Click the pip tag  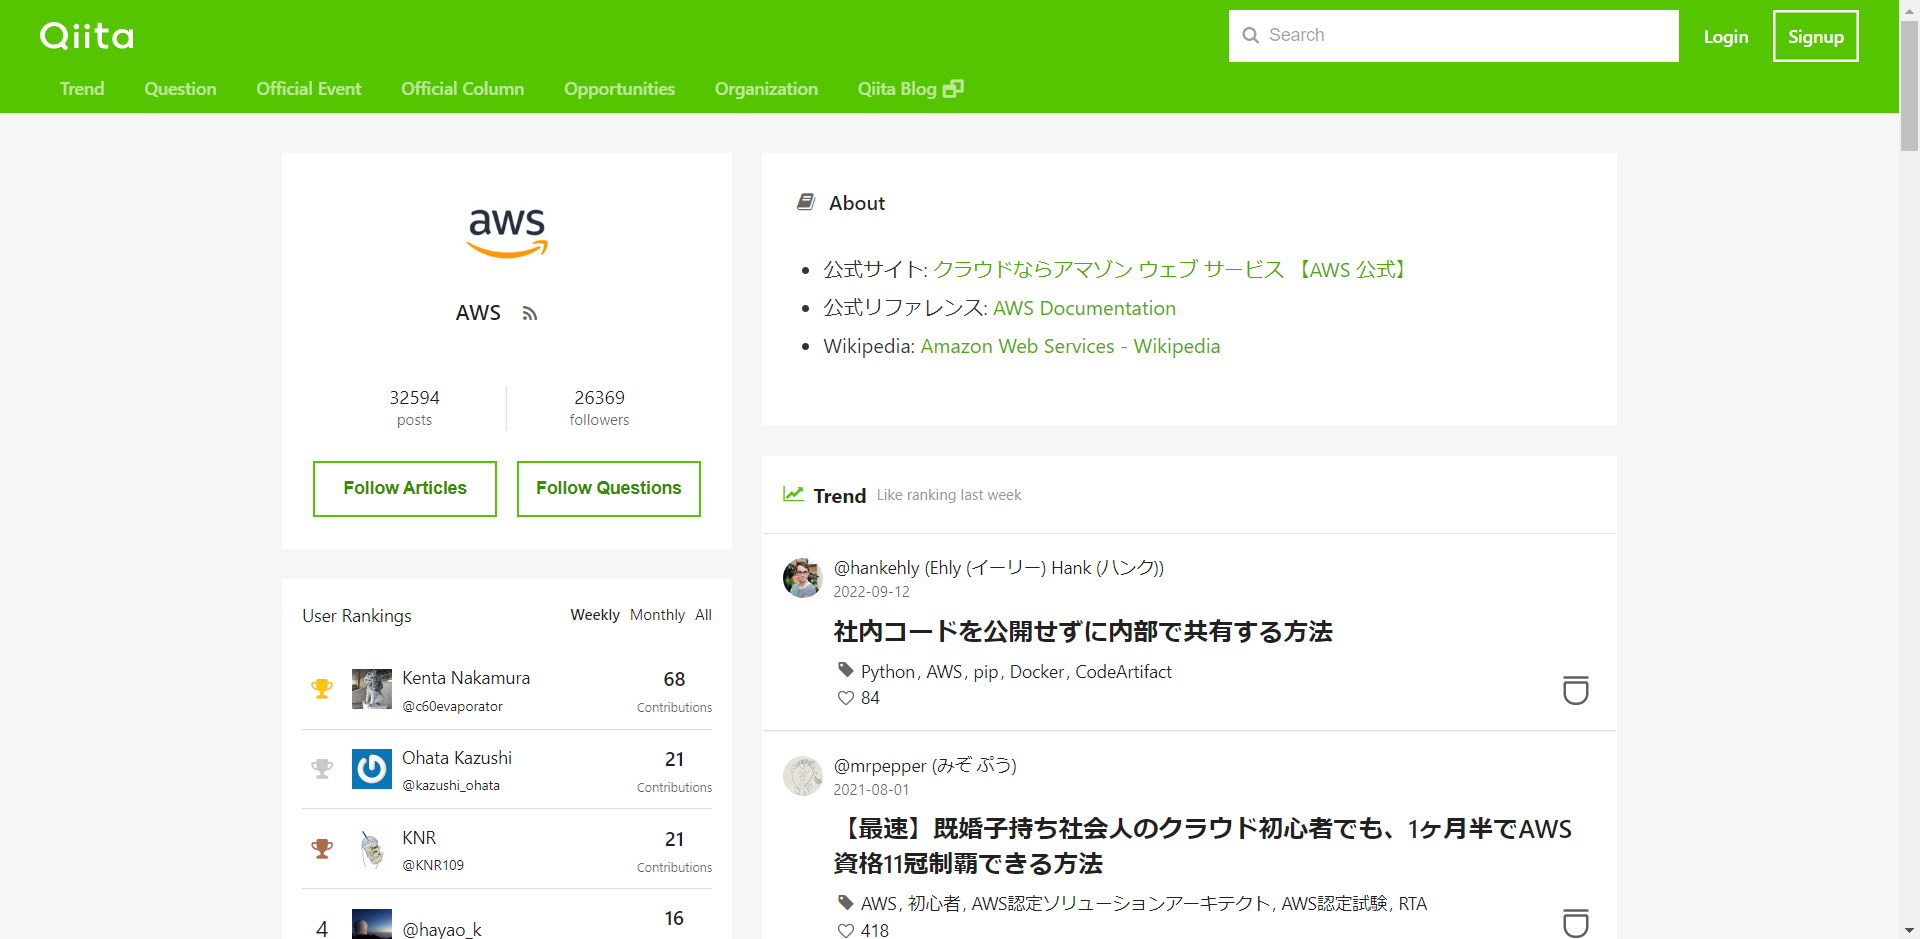(986, 672)
